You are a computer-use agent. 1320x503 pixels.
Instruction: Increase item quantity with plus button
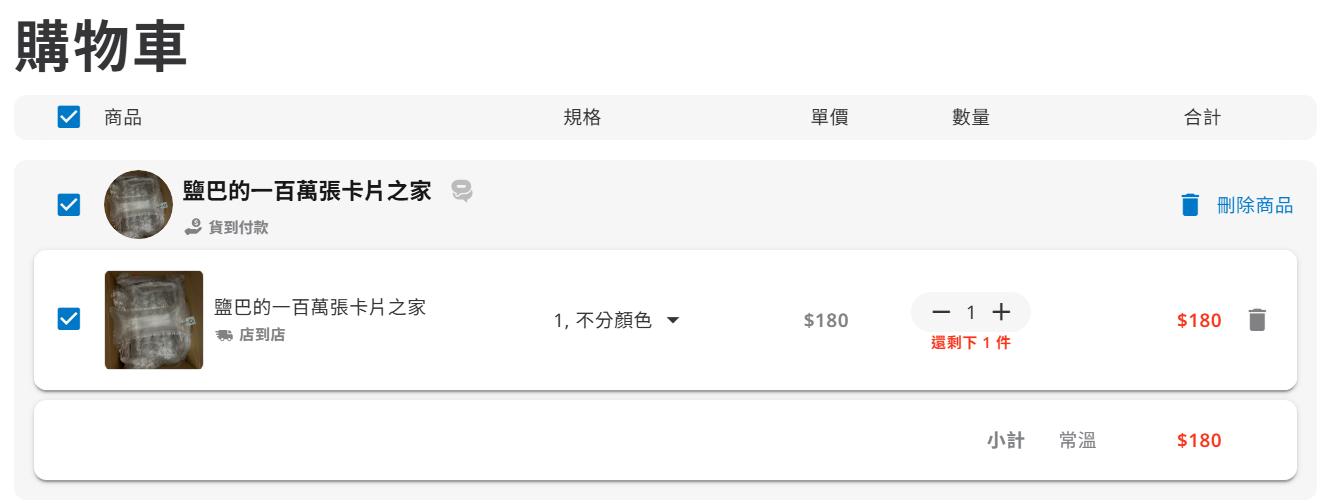1001,312
